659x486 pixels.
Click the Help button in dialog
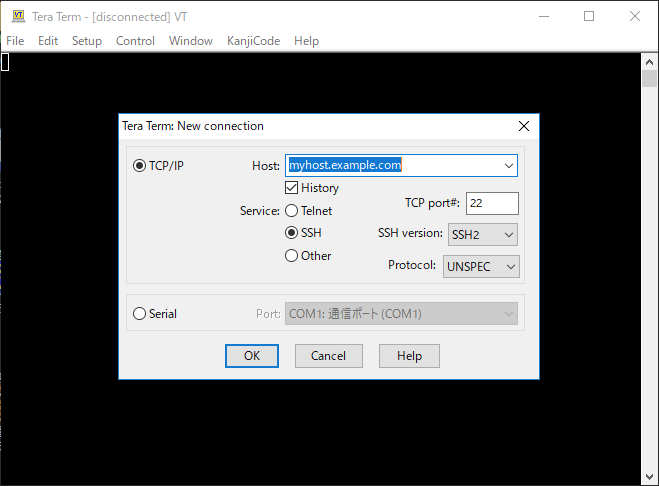click(x=409, y=356)
